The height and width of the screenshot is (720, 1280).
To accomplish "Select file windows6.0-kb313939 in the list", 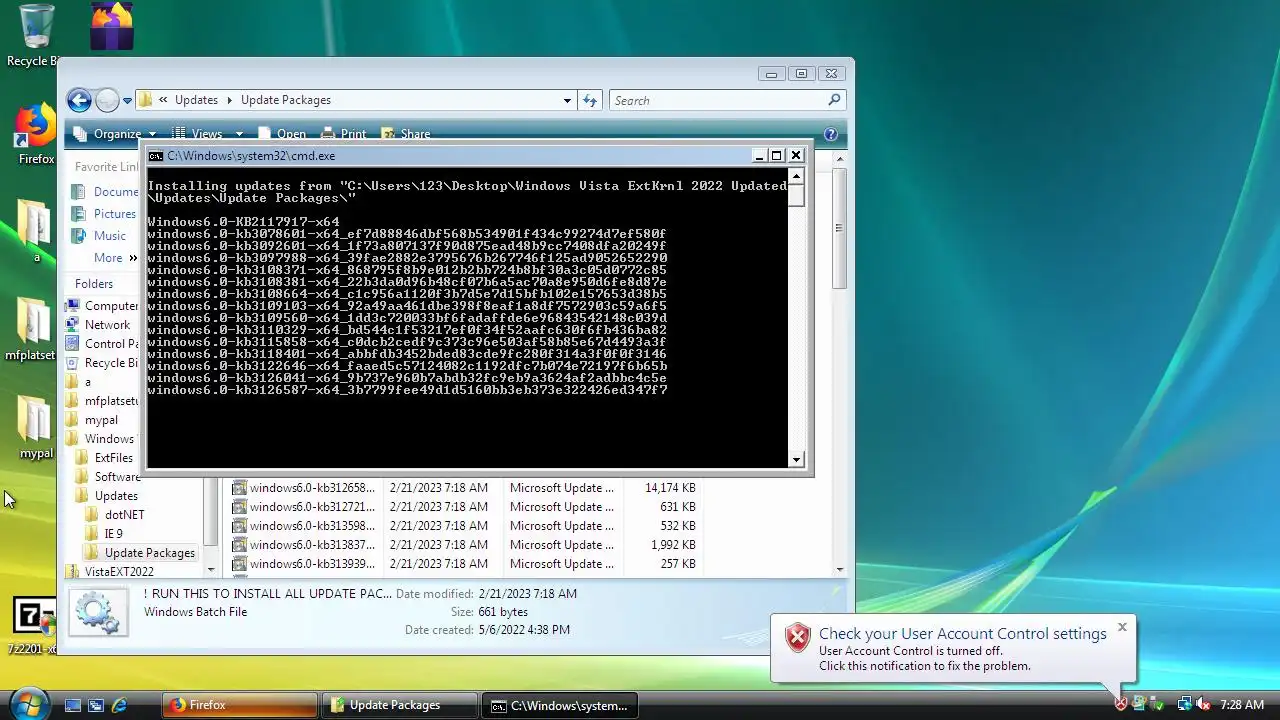I will (304, 564).
